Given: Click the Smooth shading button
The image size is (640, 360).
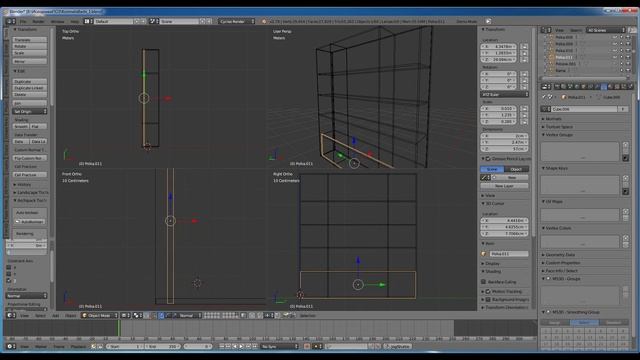Looking at the screenshot, I should (x=21, y=127).
